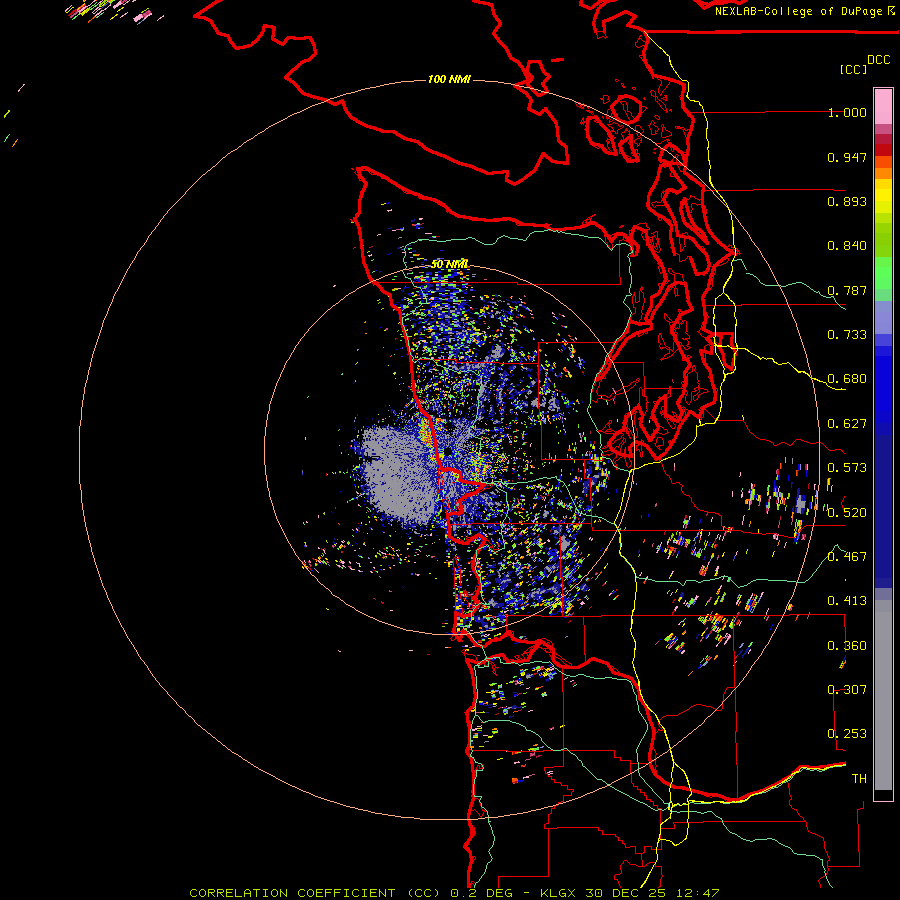The image size is (900, 900).
Task: Select the 0.733 legend value
Action: coord(847,335)
